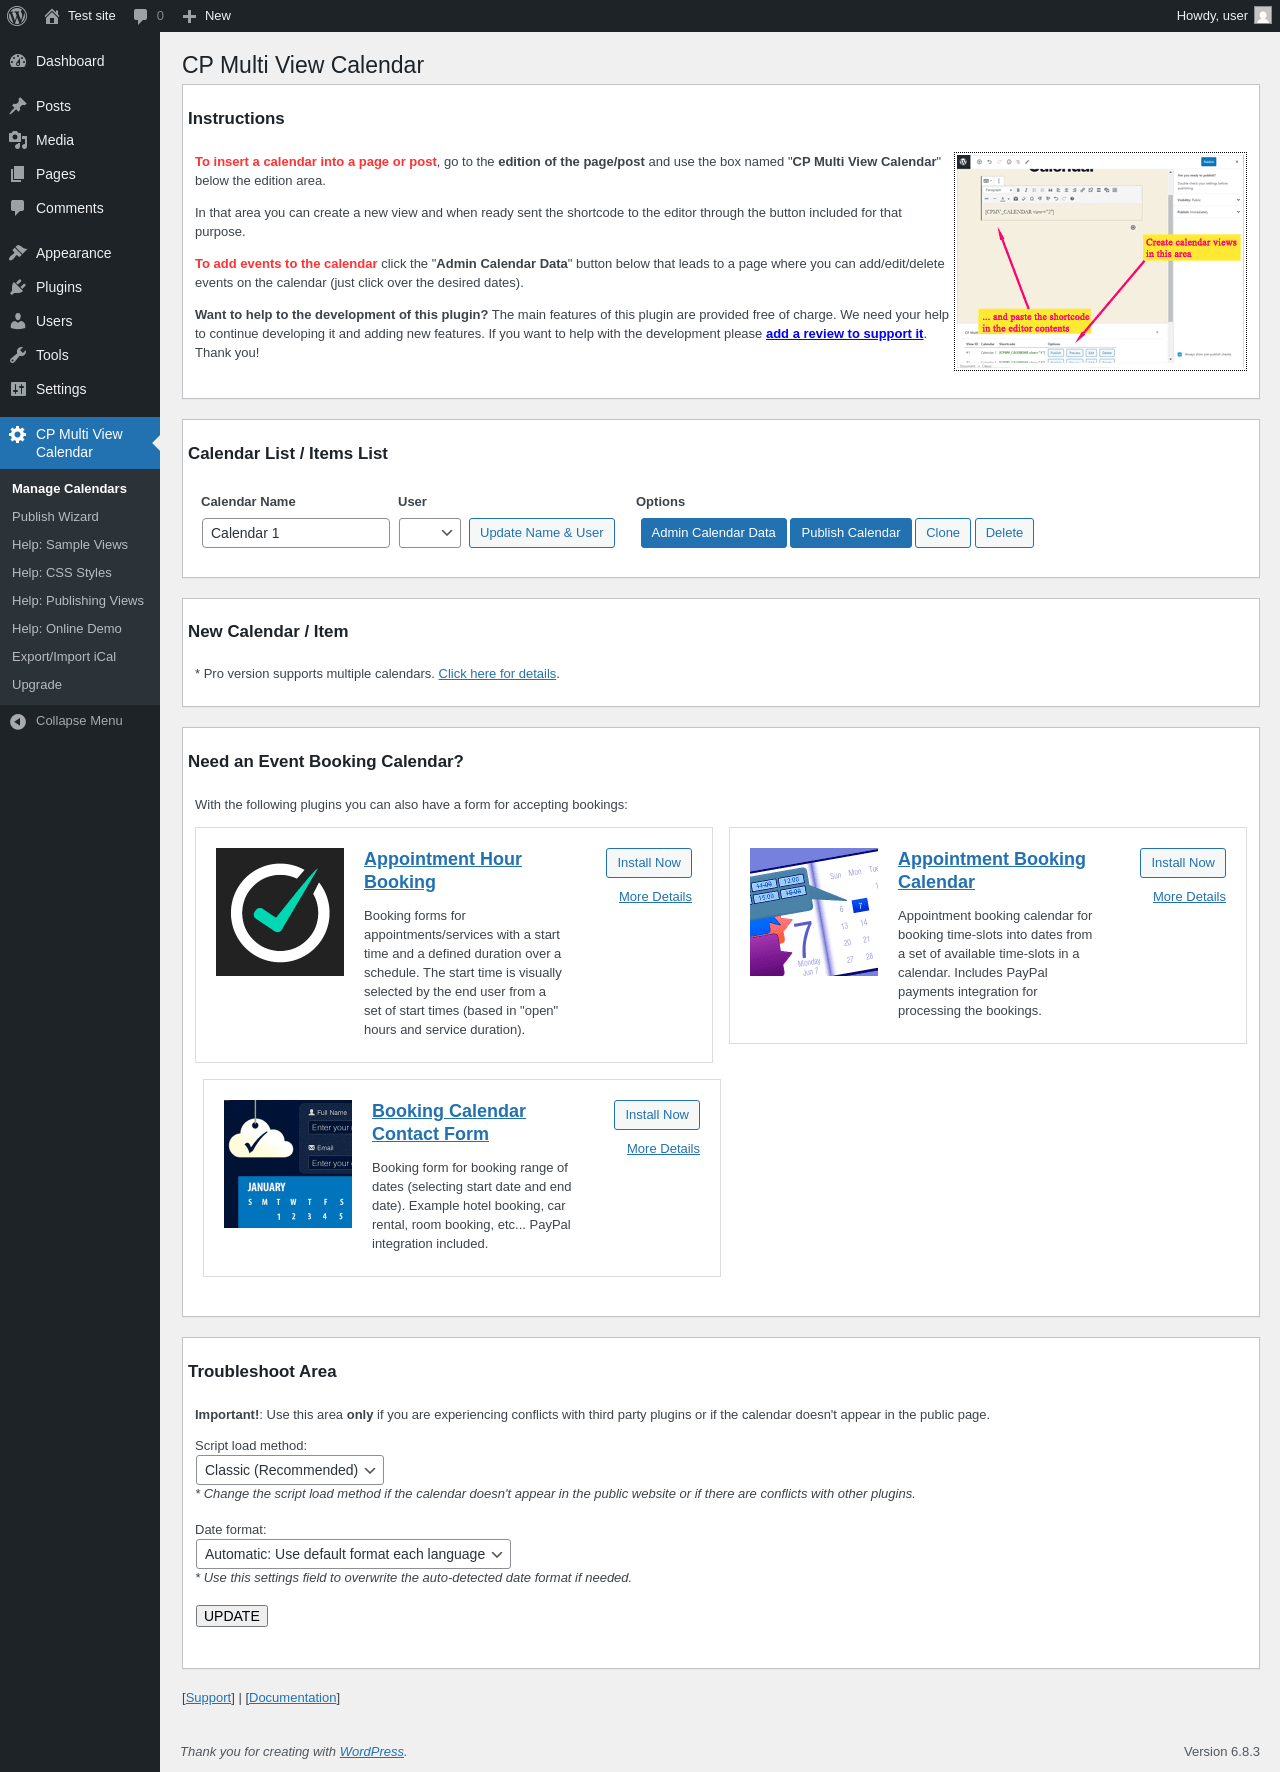This screenshot has width=1280, height=1772.
Task: Click the Pages icon in sidebar
Action: click(x=18, y=174)
